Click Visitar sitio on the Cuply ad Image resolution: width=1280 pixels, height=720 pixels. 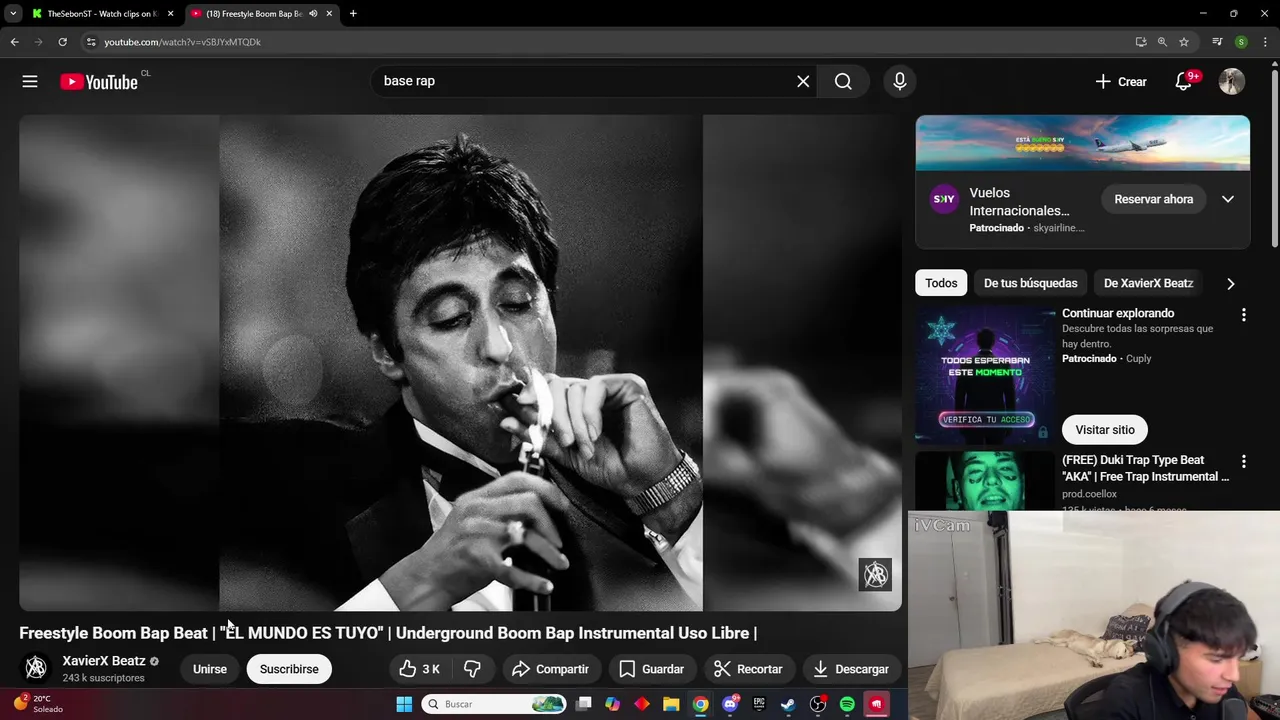[1105, 430]
